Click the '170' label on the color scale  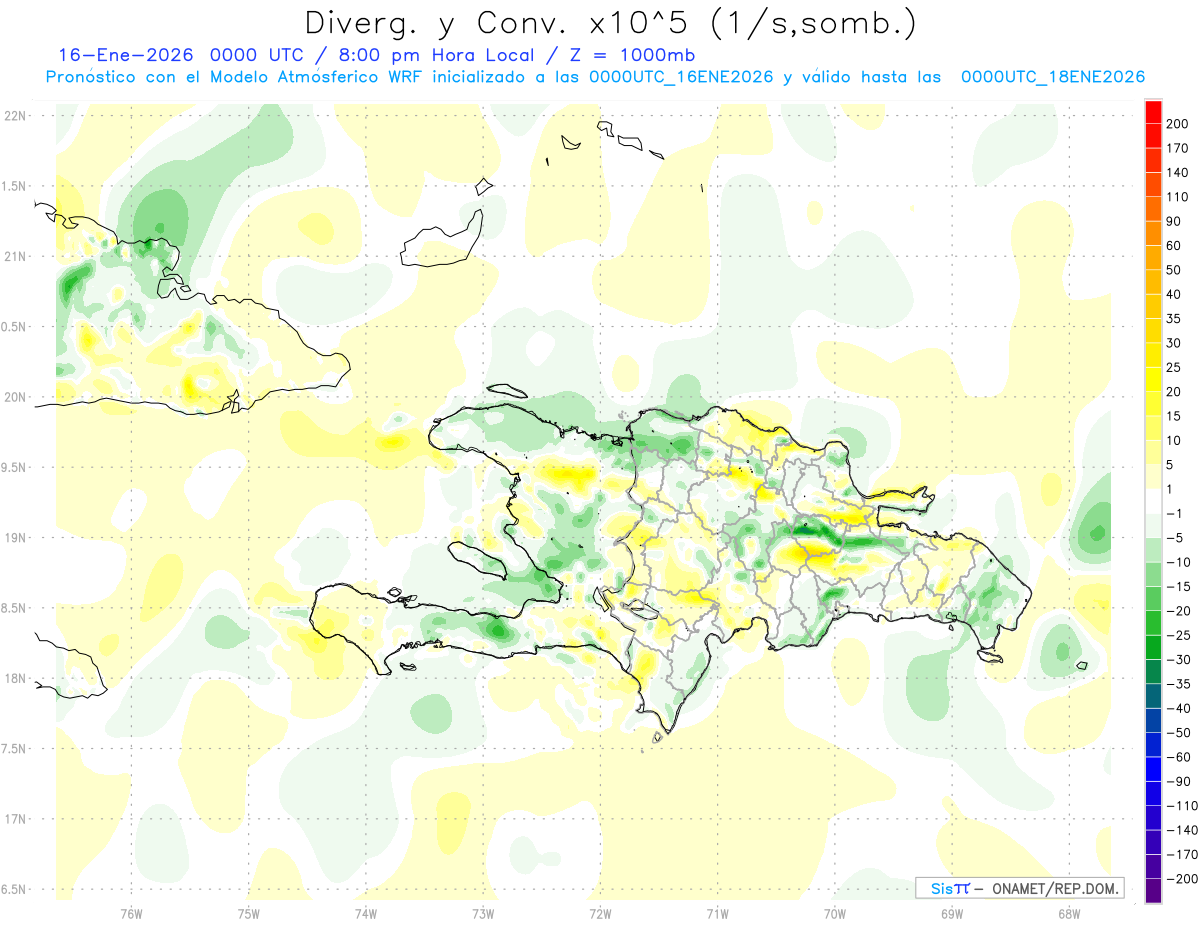[x=1178, y=148]
